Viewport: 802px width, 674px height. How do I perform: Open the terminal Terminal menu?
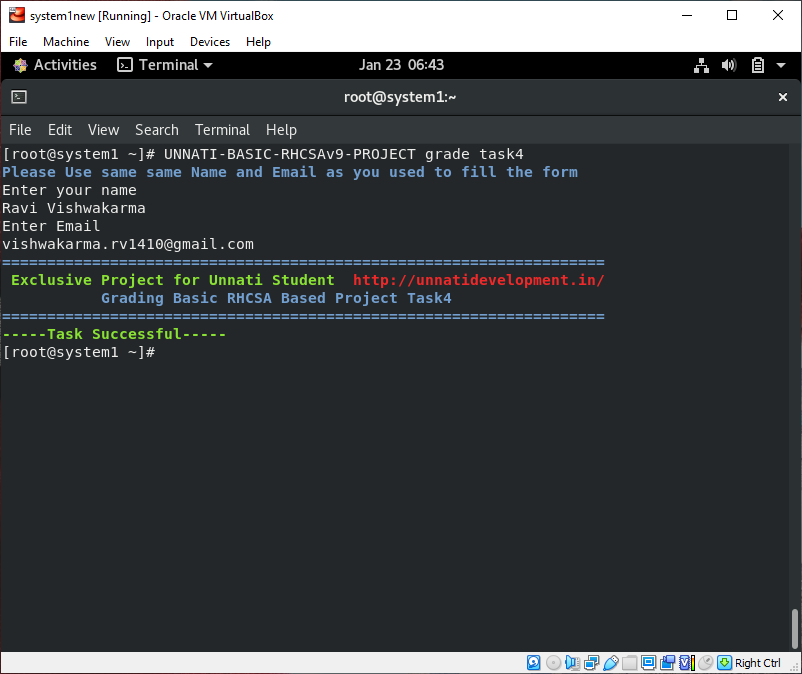pyautogui.click(x=222, y=130)
